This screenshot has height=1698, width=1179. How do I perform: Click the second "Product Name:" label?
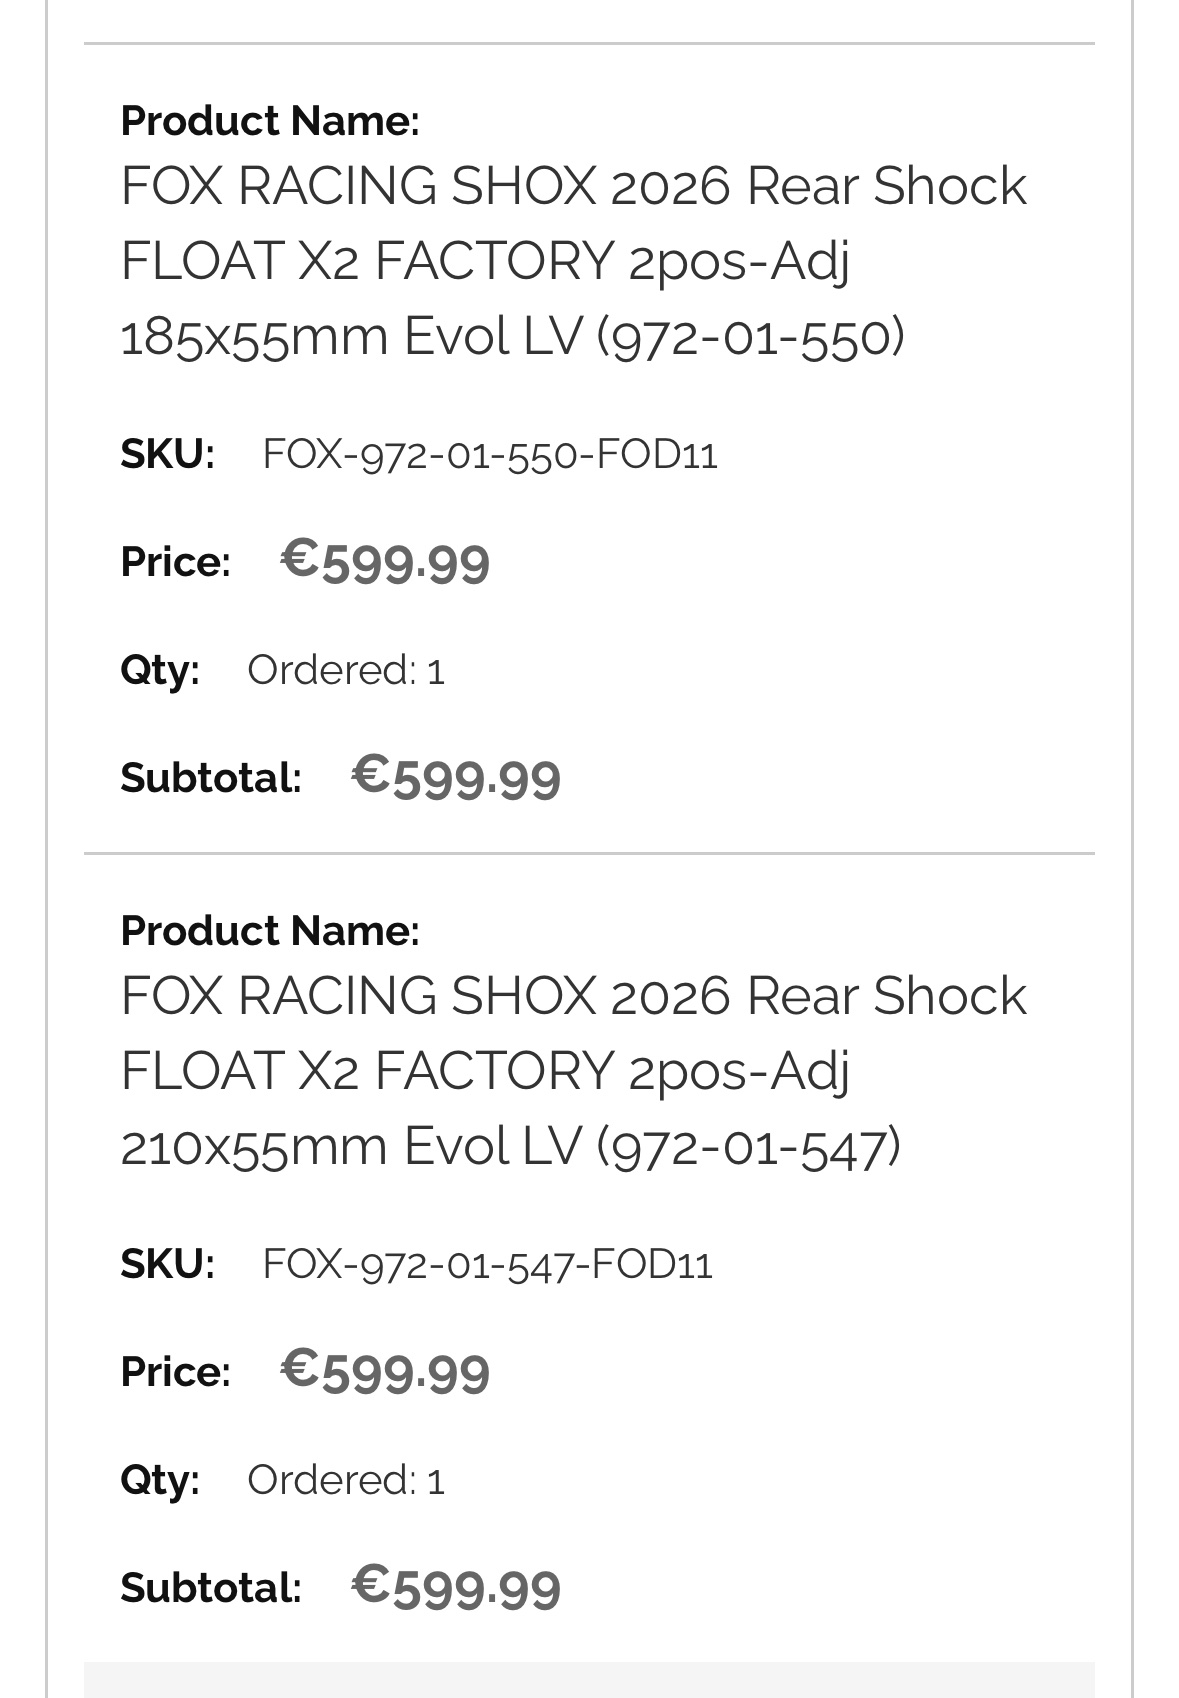[270, 931]
